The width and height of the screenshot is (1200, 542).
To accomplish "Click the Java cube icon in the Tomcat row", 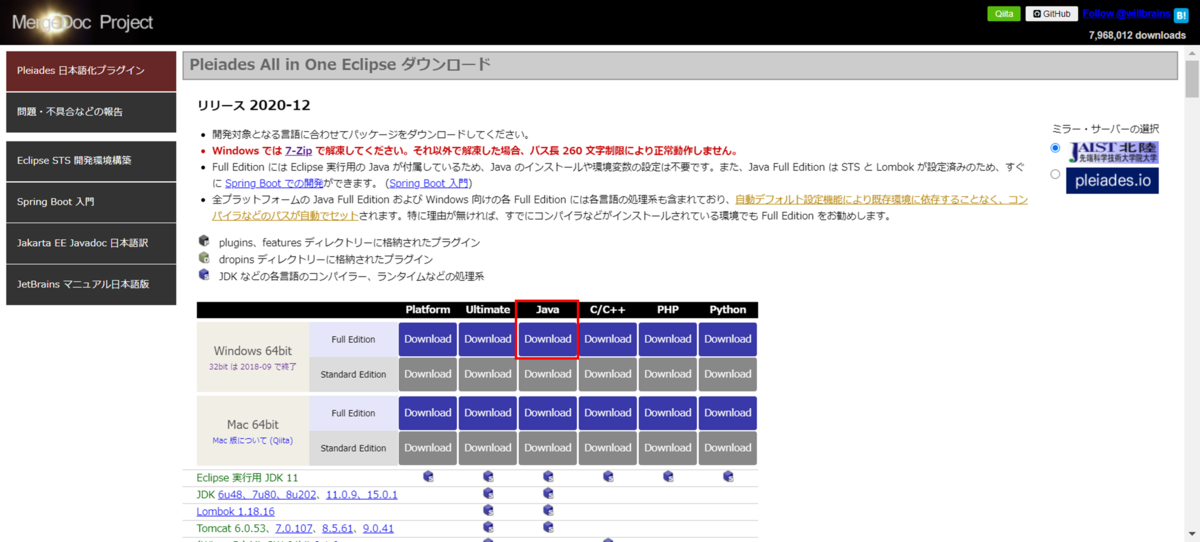I will [548, 527].
